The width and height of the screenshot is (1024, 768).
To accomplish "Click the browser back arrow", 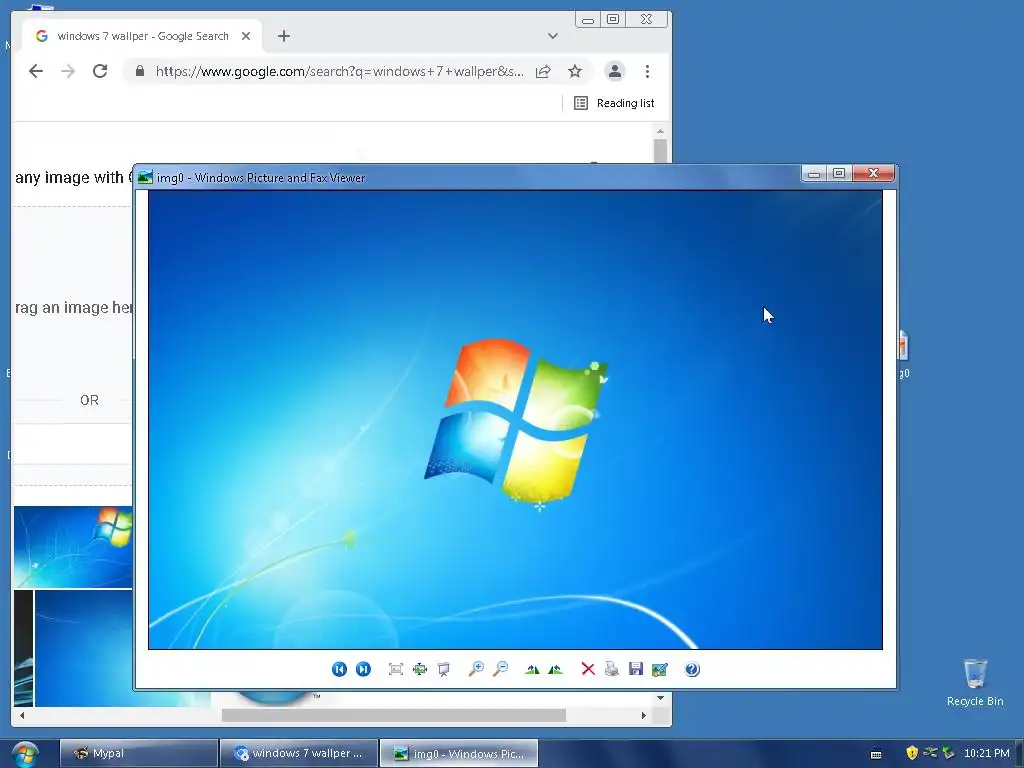I will [36, 71].
